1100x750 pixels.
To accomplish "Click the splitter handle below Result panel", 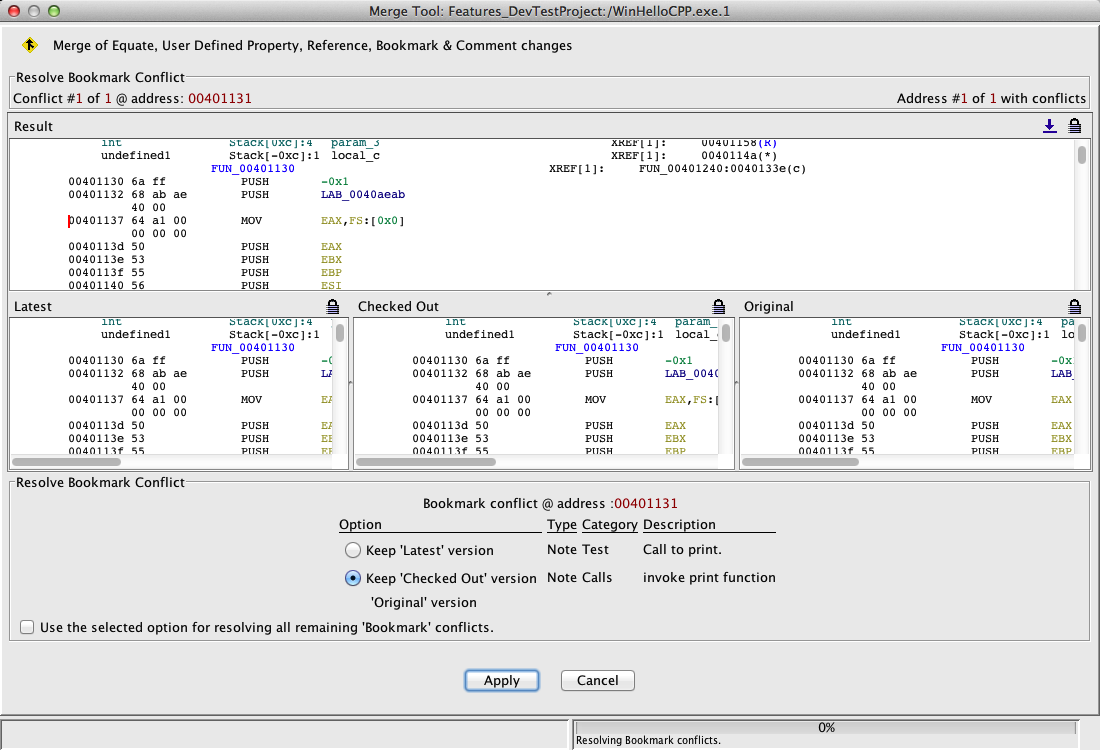I will (548, 294).
